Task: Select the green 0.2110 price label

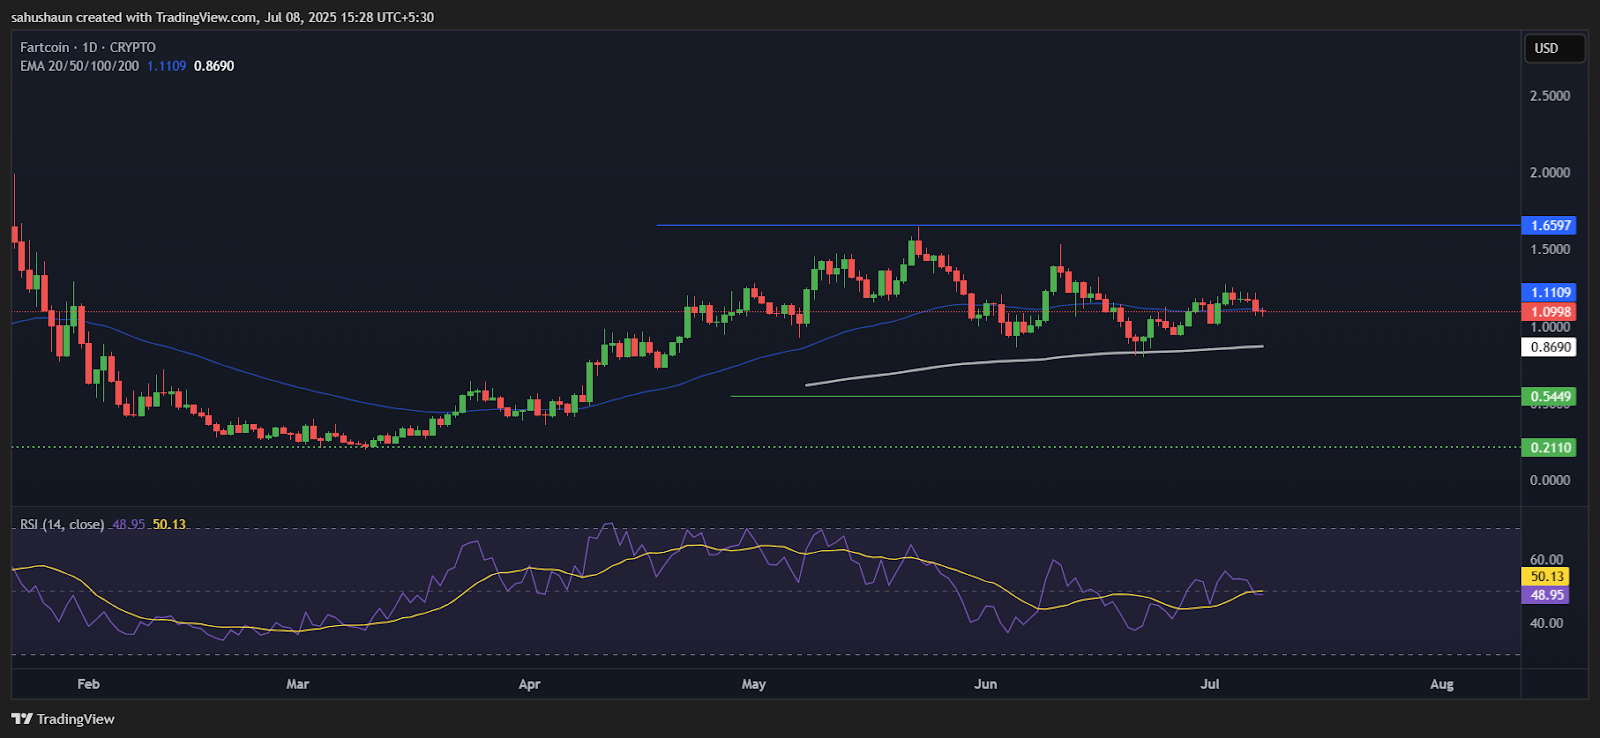Action: [x=1549, y=447]
